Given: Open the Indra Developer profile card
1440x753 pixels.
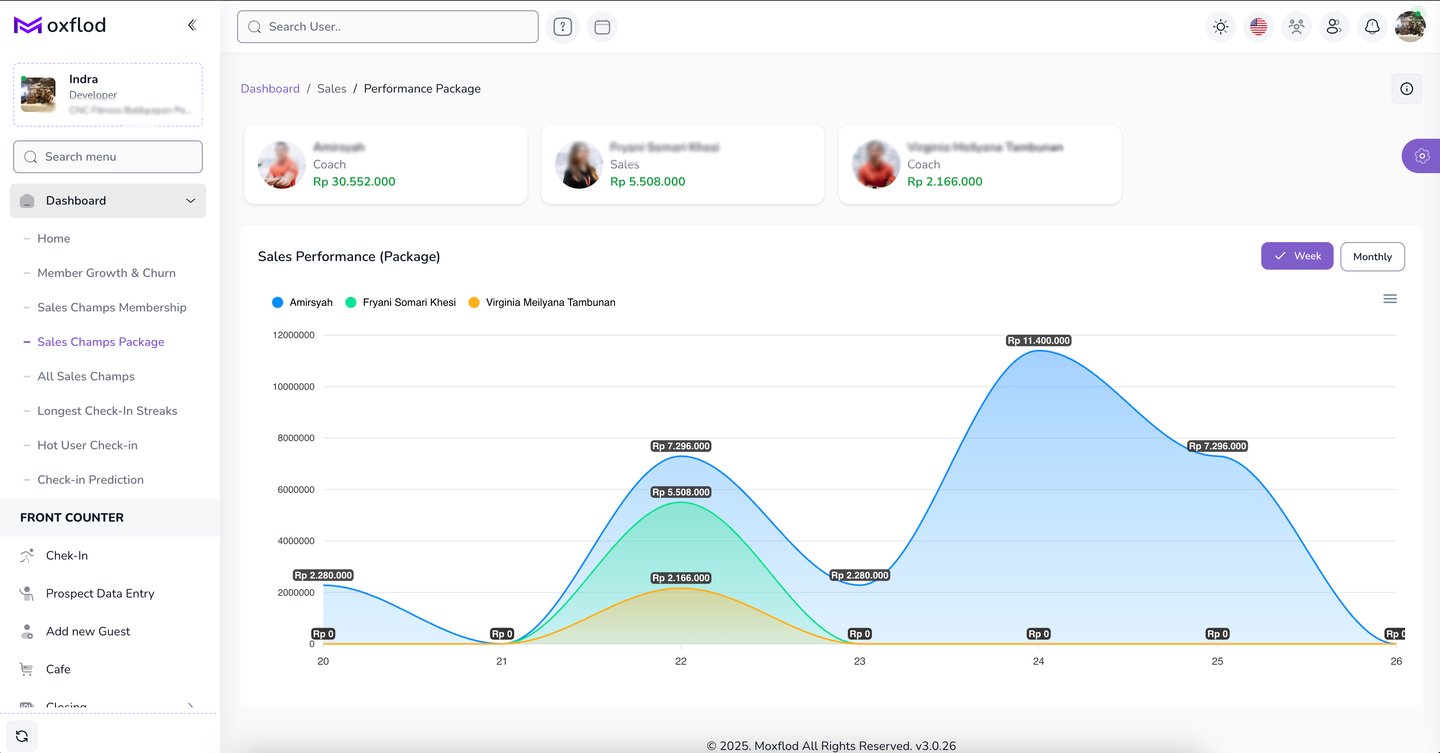Looking at the screenshot, I should click(108, 95).
